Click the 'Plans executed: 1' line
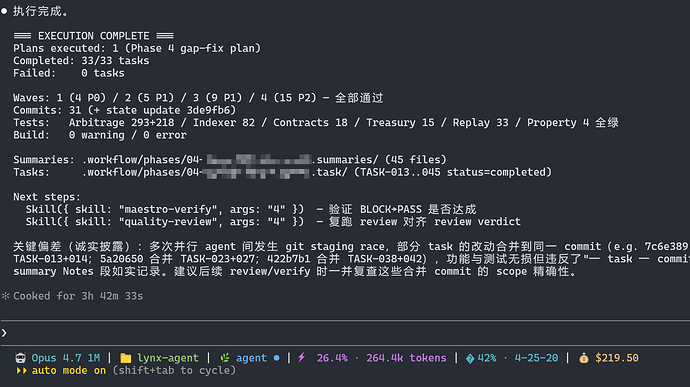Viewport: 690px width, 387px height. [137, 48]
